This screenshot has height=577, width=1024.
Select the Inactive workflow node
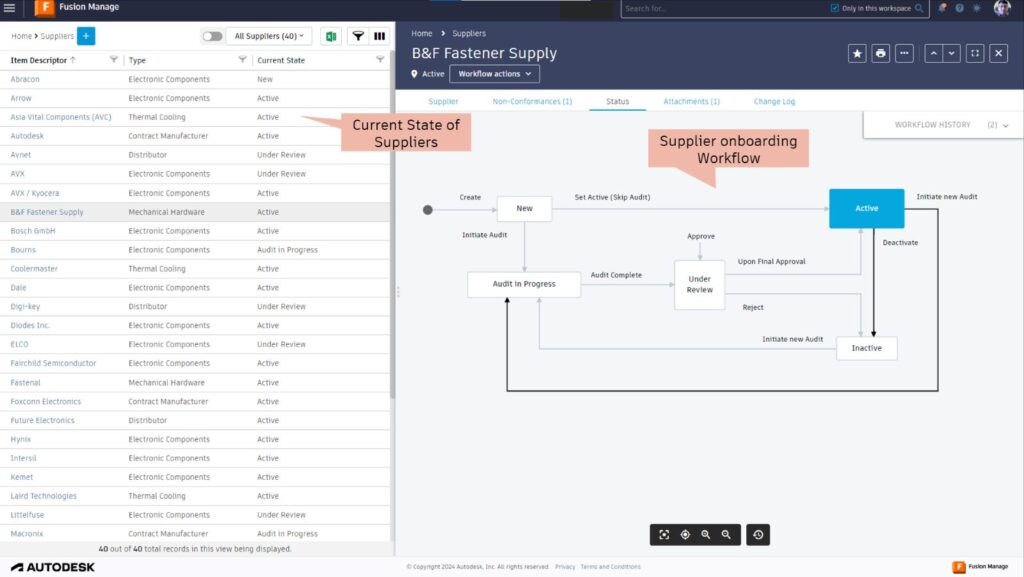(867, 348)
